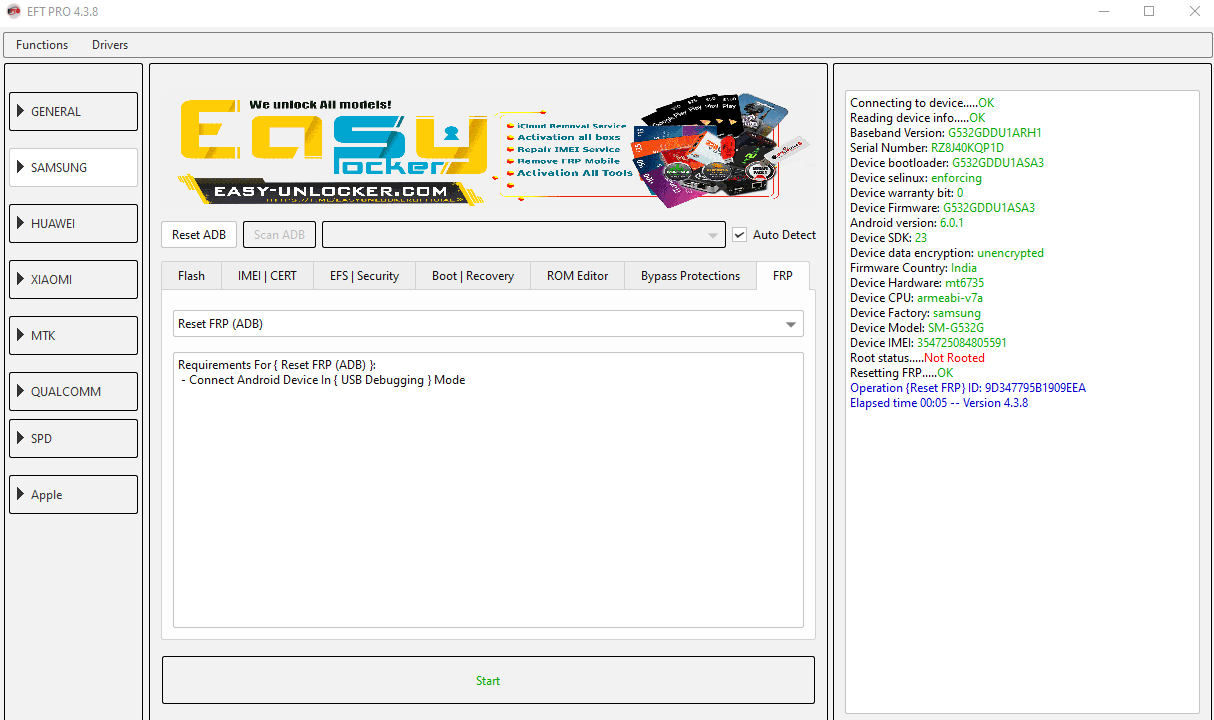1214x720 pixels.
Task: Click the Start button
Action: 488,680
